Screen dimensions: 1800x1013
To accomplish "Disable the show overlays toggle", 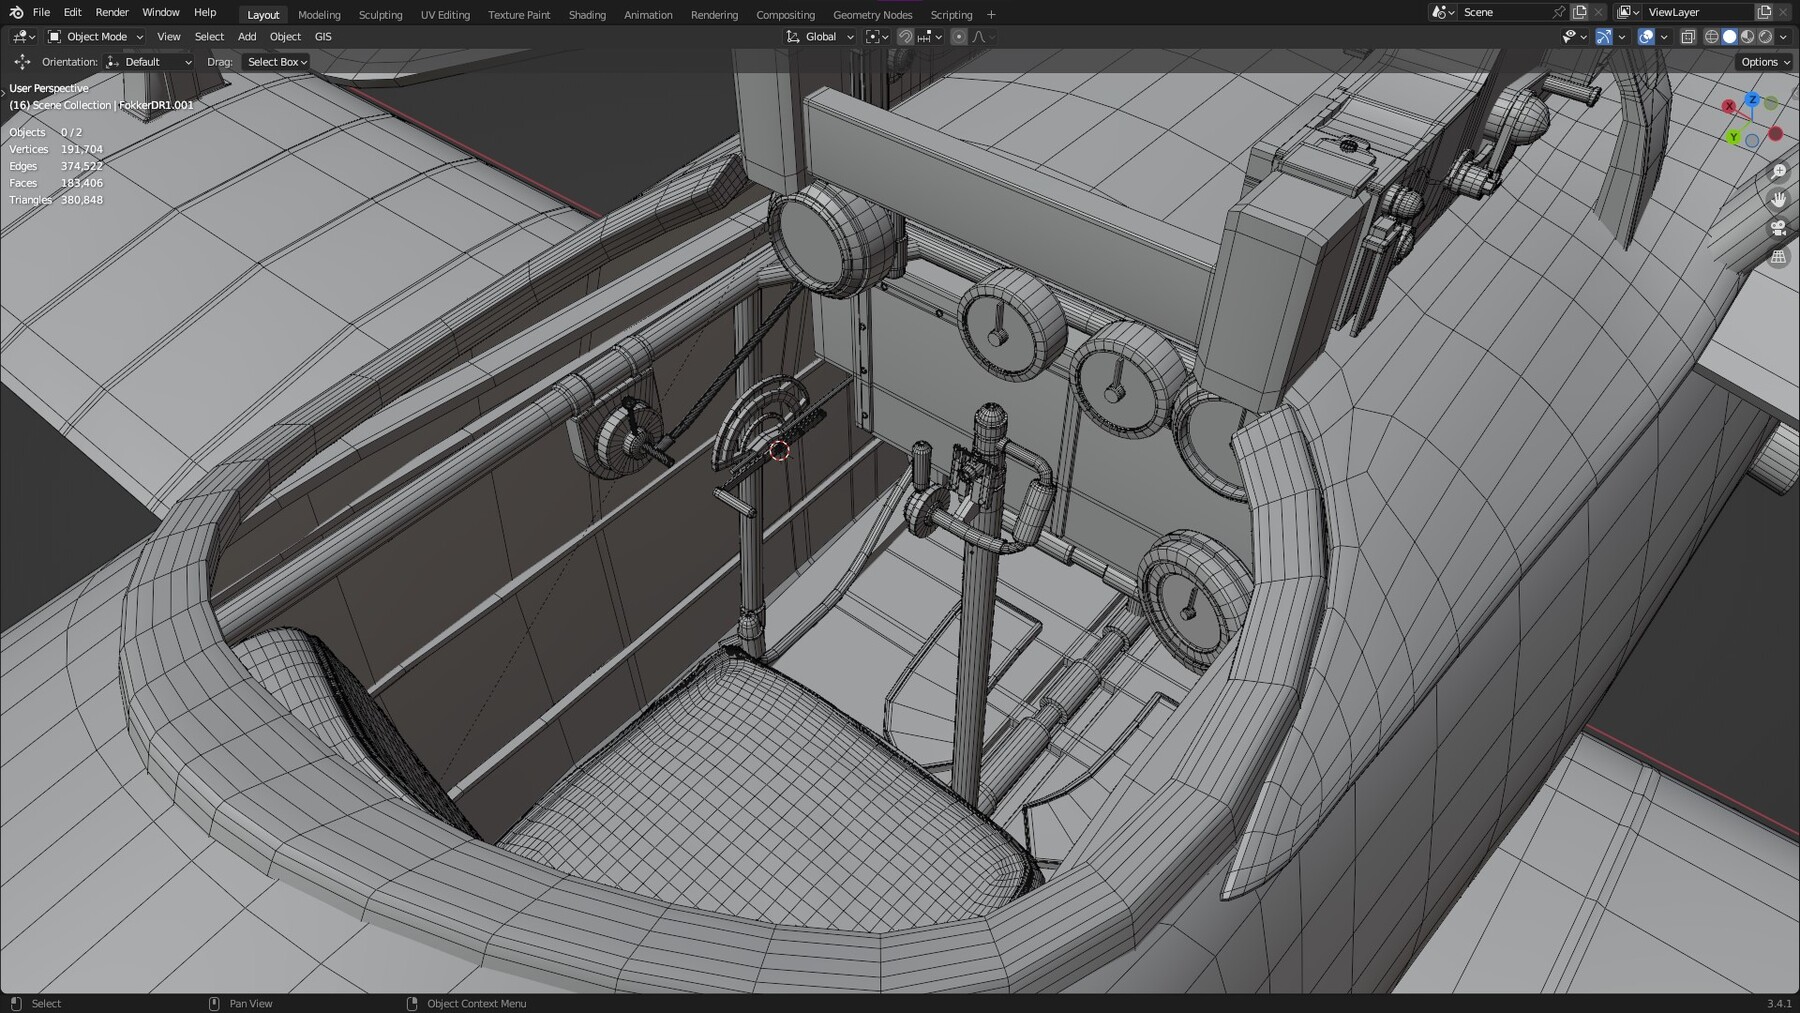I will pos(1646,37).
